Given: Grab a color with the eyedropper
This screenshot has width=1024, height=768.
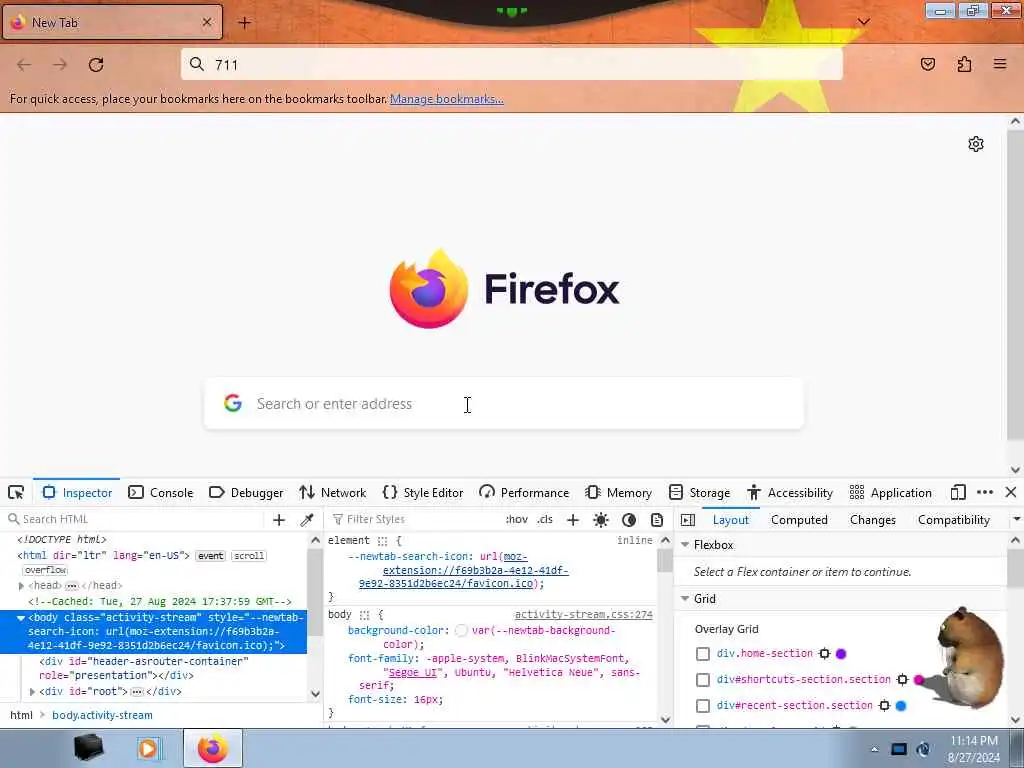Looking at the screenshot, I should (x=306, y=519).
